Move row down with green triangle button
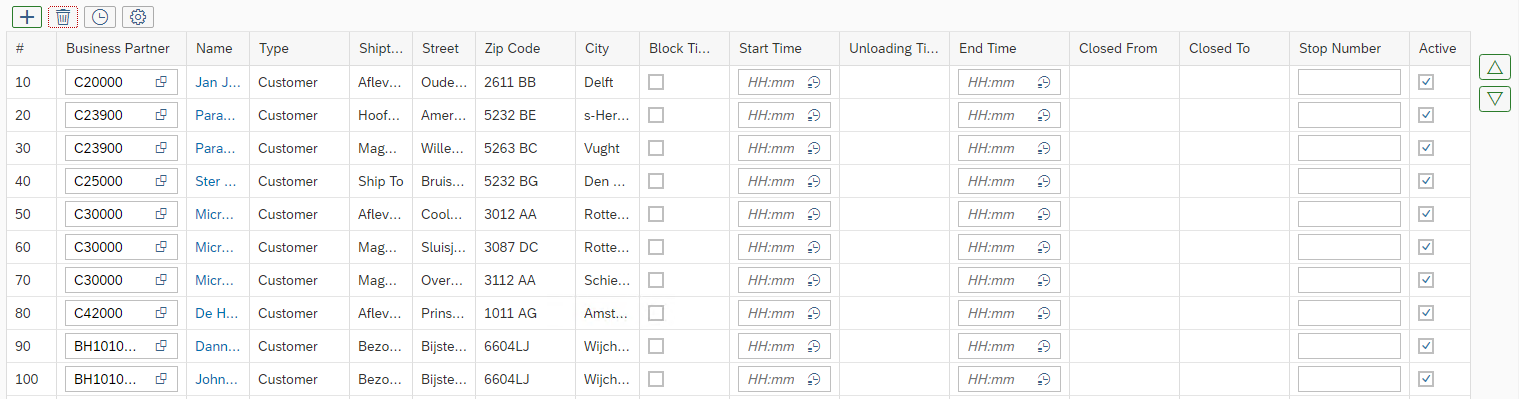 (1494, 98)
